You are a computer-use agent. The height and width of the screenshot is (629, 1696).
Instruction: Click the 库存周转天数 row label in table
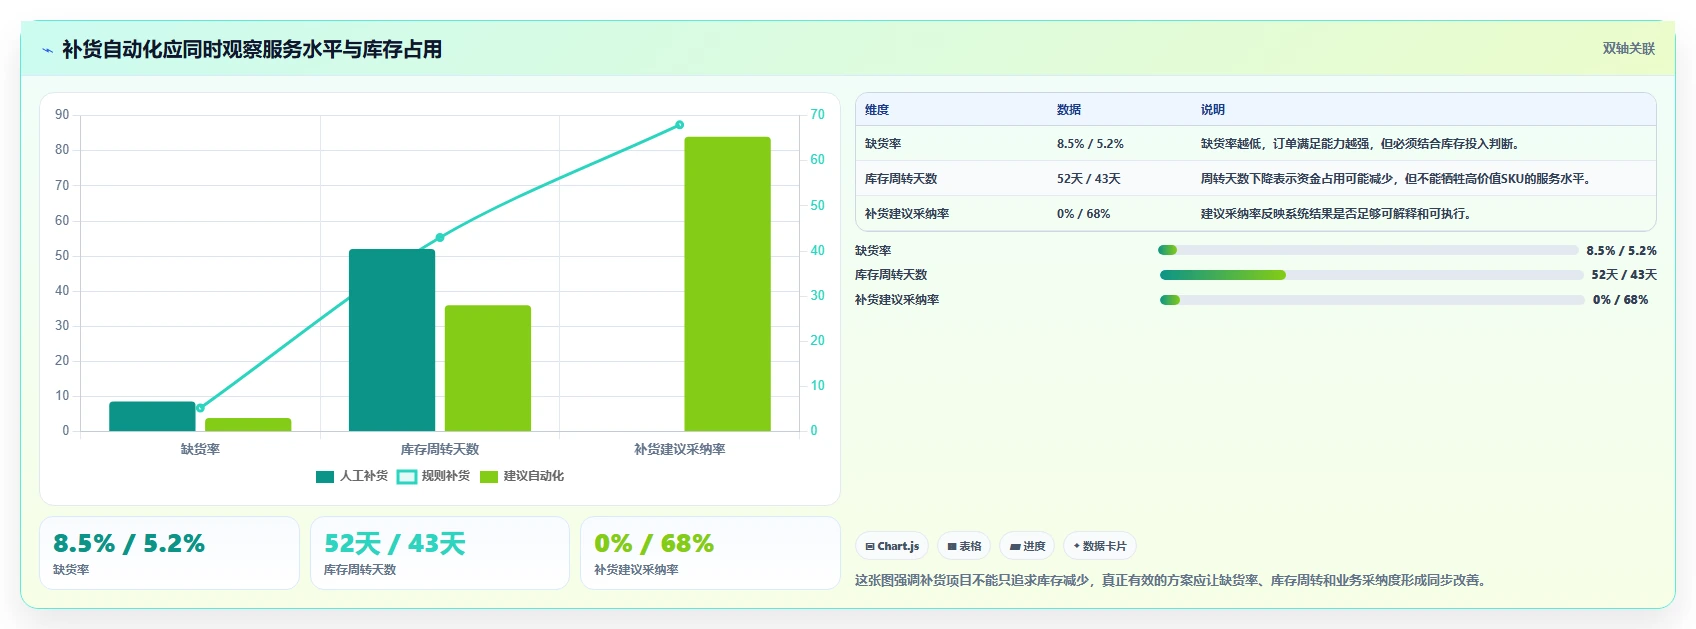[901, 179]
